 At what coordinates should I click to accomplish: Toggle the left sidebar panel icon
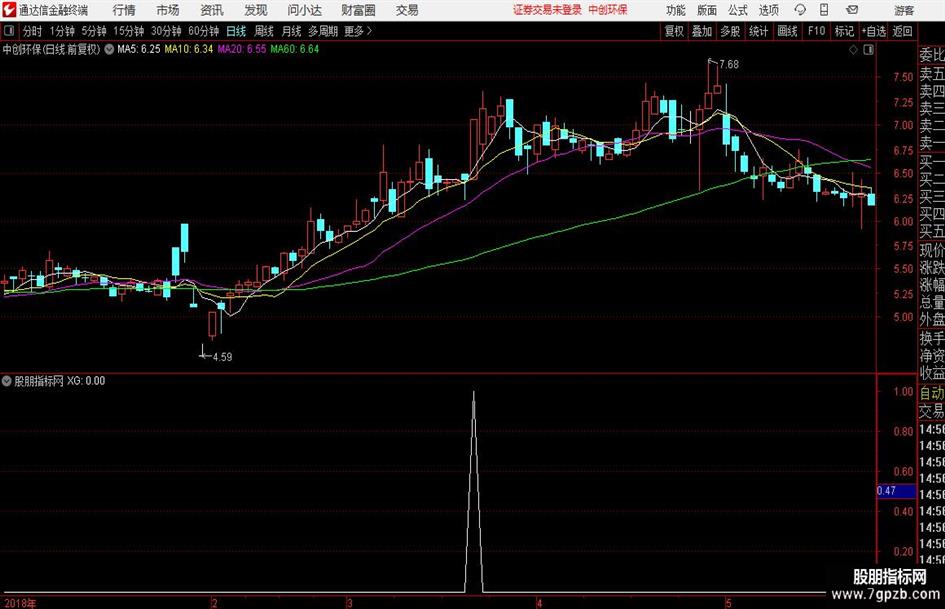[x=9, y=31]
